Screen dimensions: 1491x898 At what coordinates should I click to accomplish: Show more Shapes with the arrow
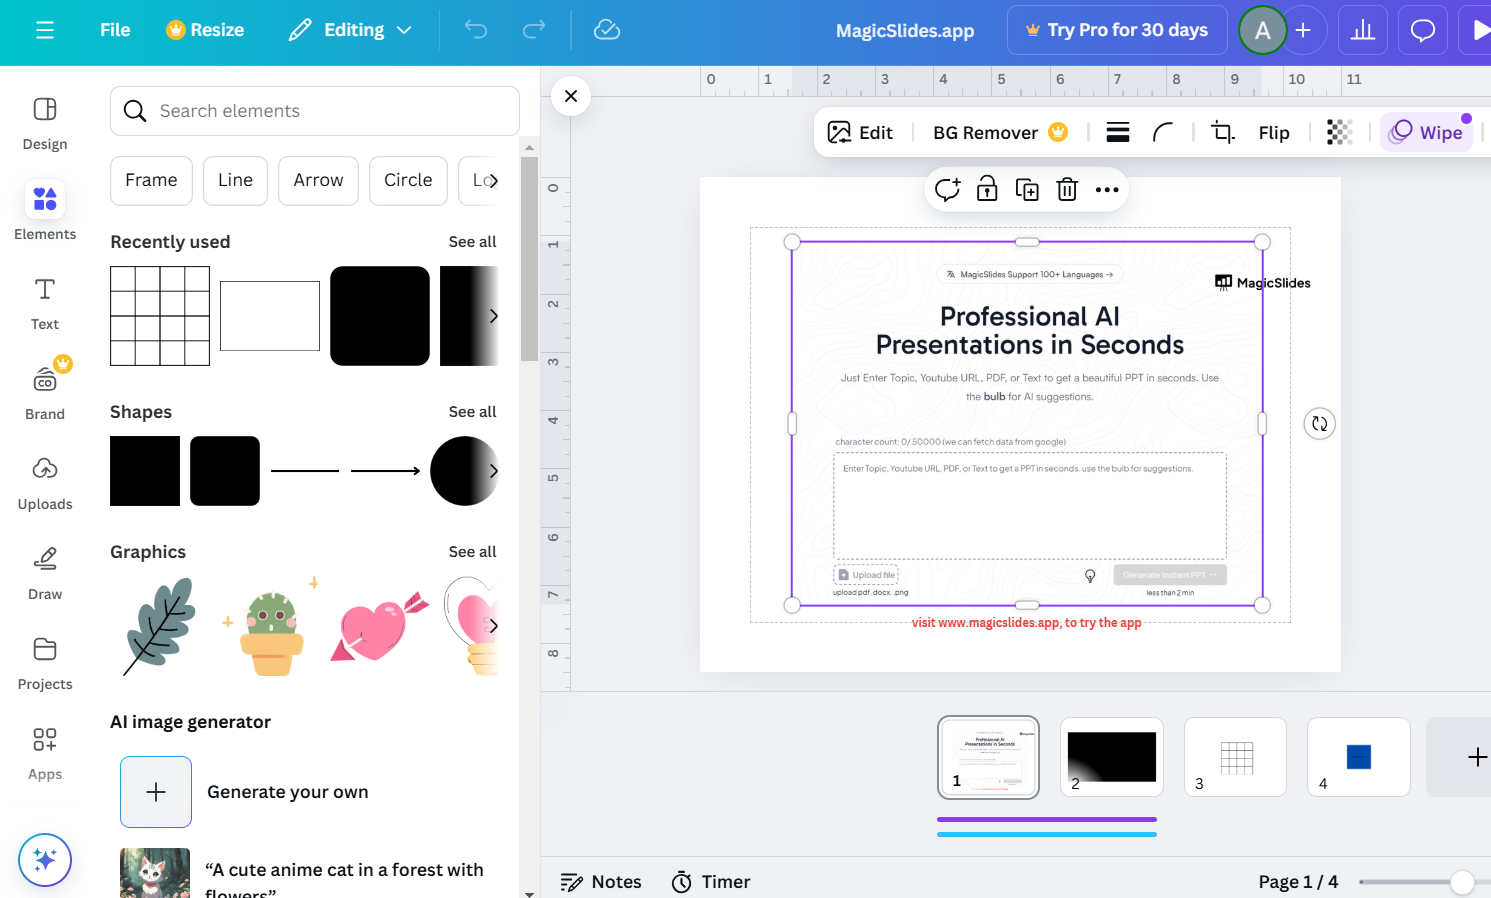pos(493,471)
